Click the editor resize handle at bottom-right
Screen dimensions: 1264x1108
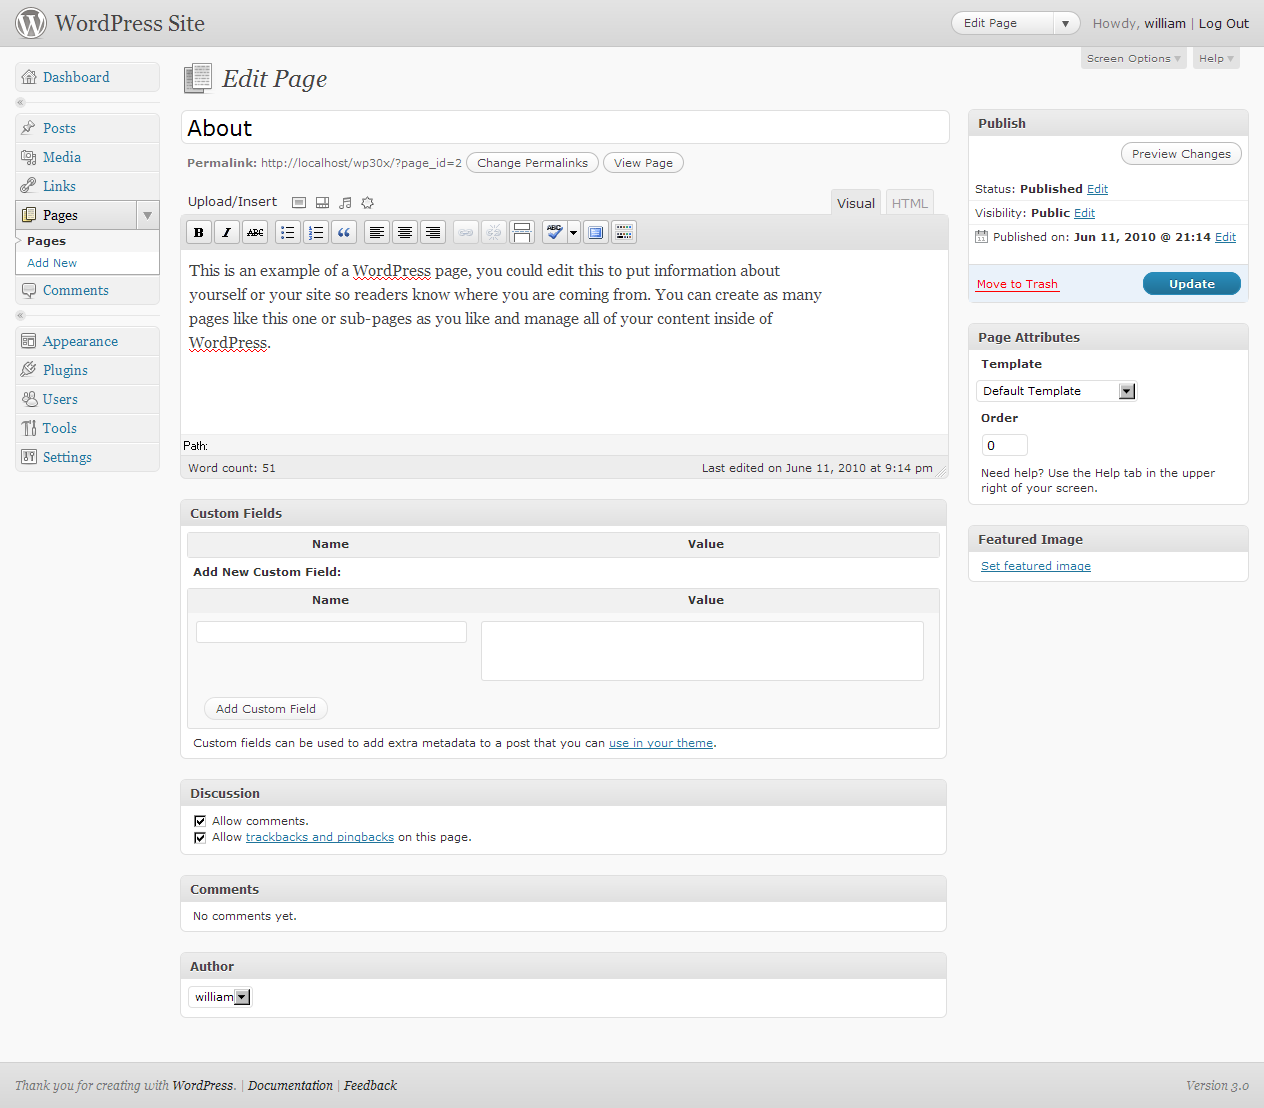[x=941, y=471]
